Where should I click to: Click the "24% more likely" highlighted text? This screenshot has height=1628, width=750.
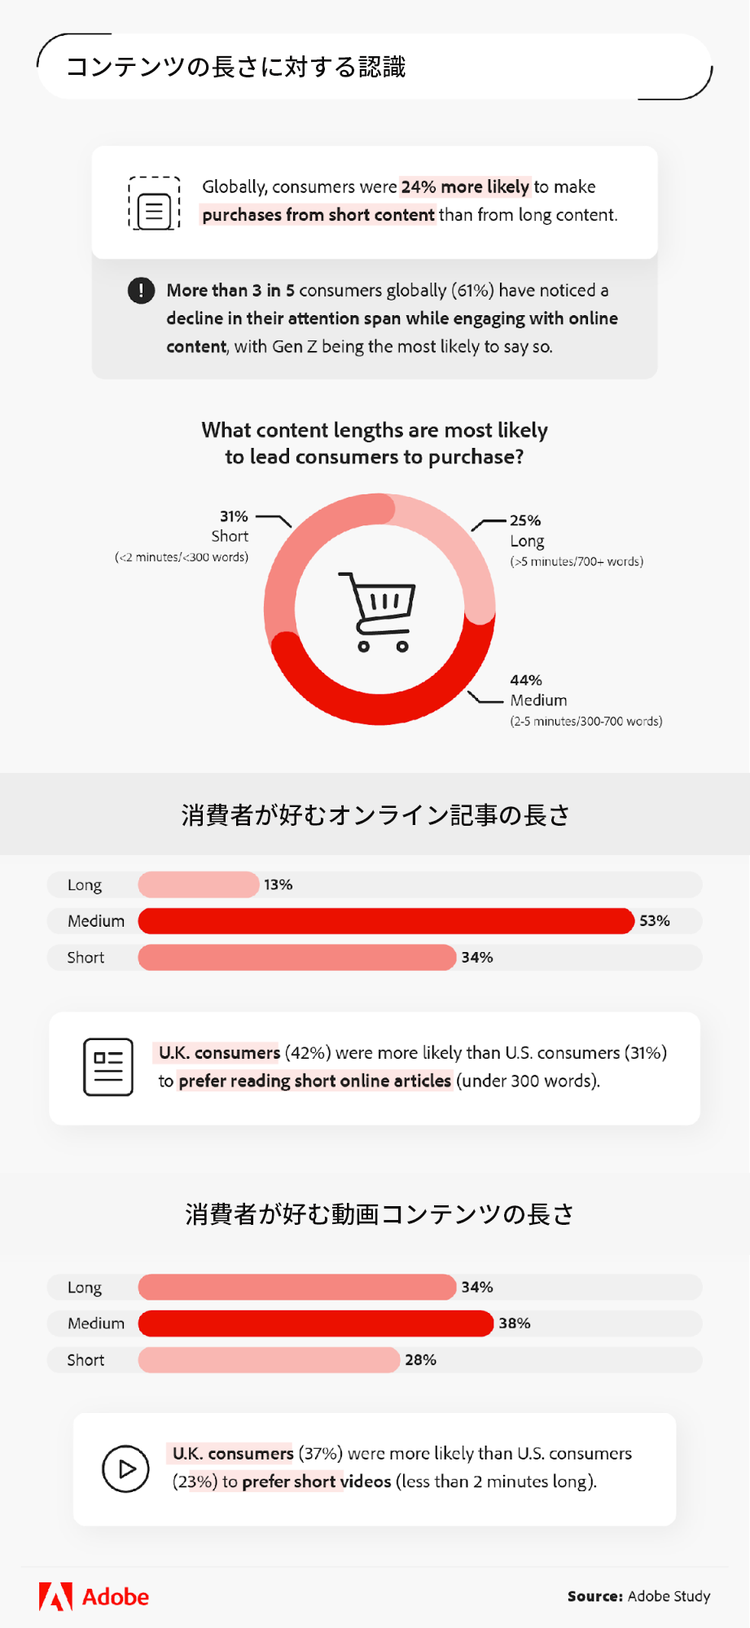click(x=465, y=187)
